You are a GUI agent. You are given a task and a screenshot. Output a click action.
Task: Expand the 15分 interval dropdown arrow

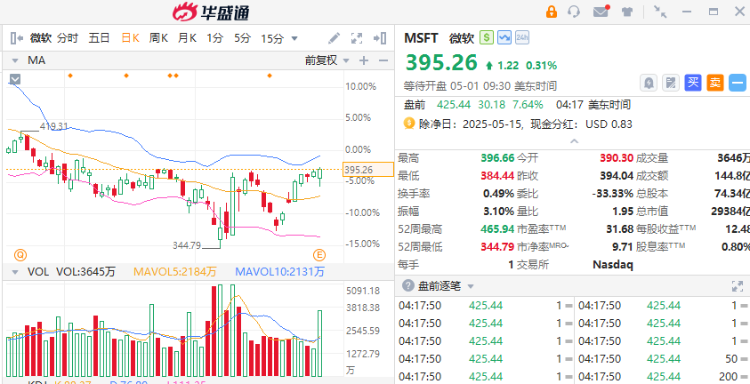click(295, 38)
